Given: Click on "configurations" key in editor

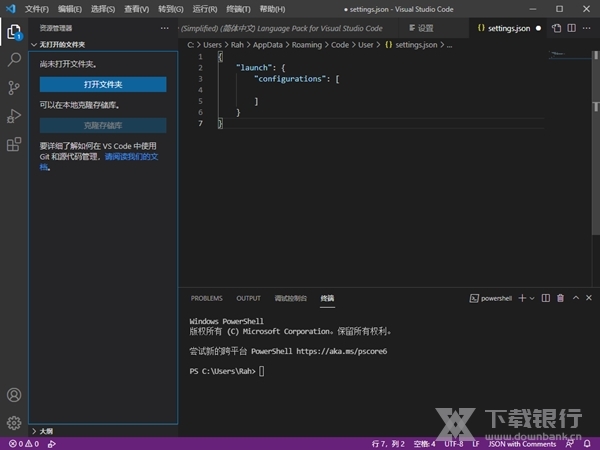Looking at the screenshot, I should tap(290, 79).
